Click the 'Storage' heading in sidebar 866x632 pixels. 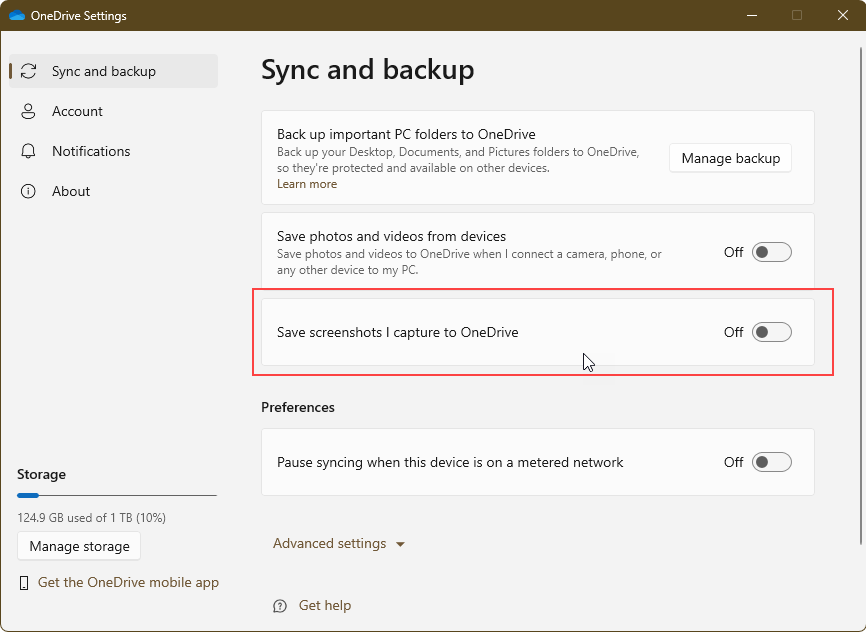(41, 474)
